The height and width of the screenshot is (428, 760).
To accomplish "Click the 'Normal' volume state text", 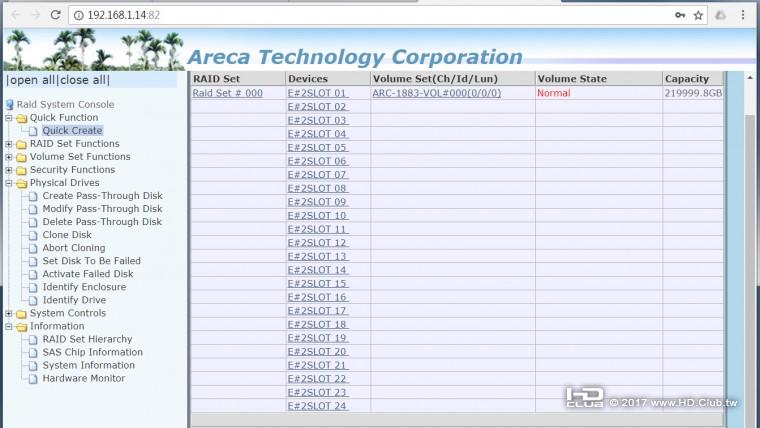I will point(554,93).
